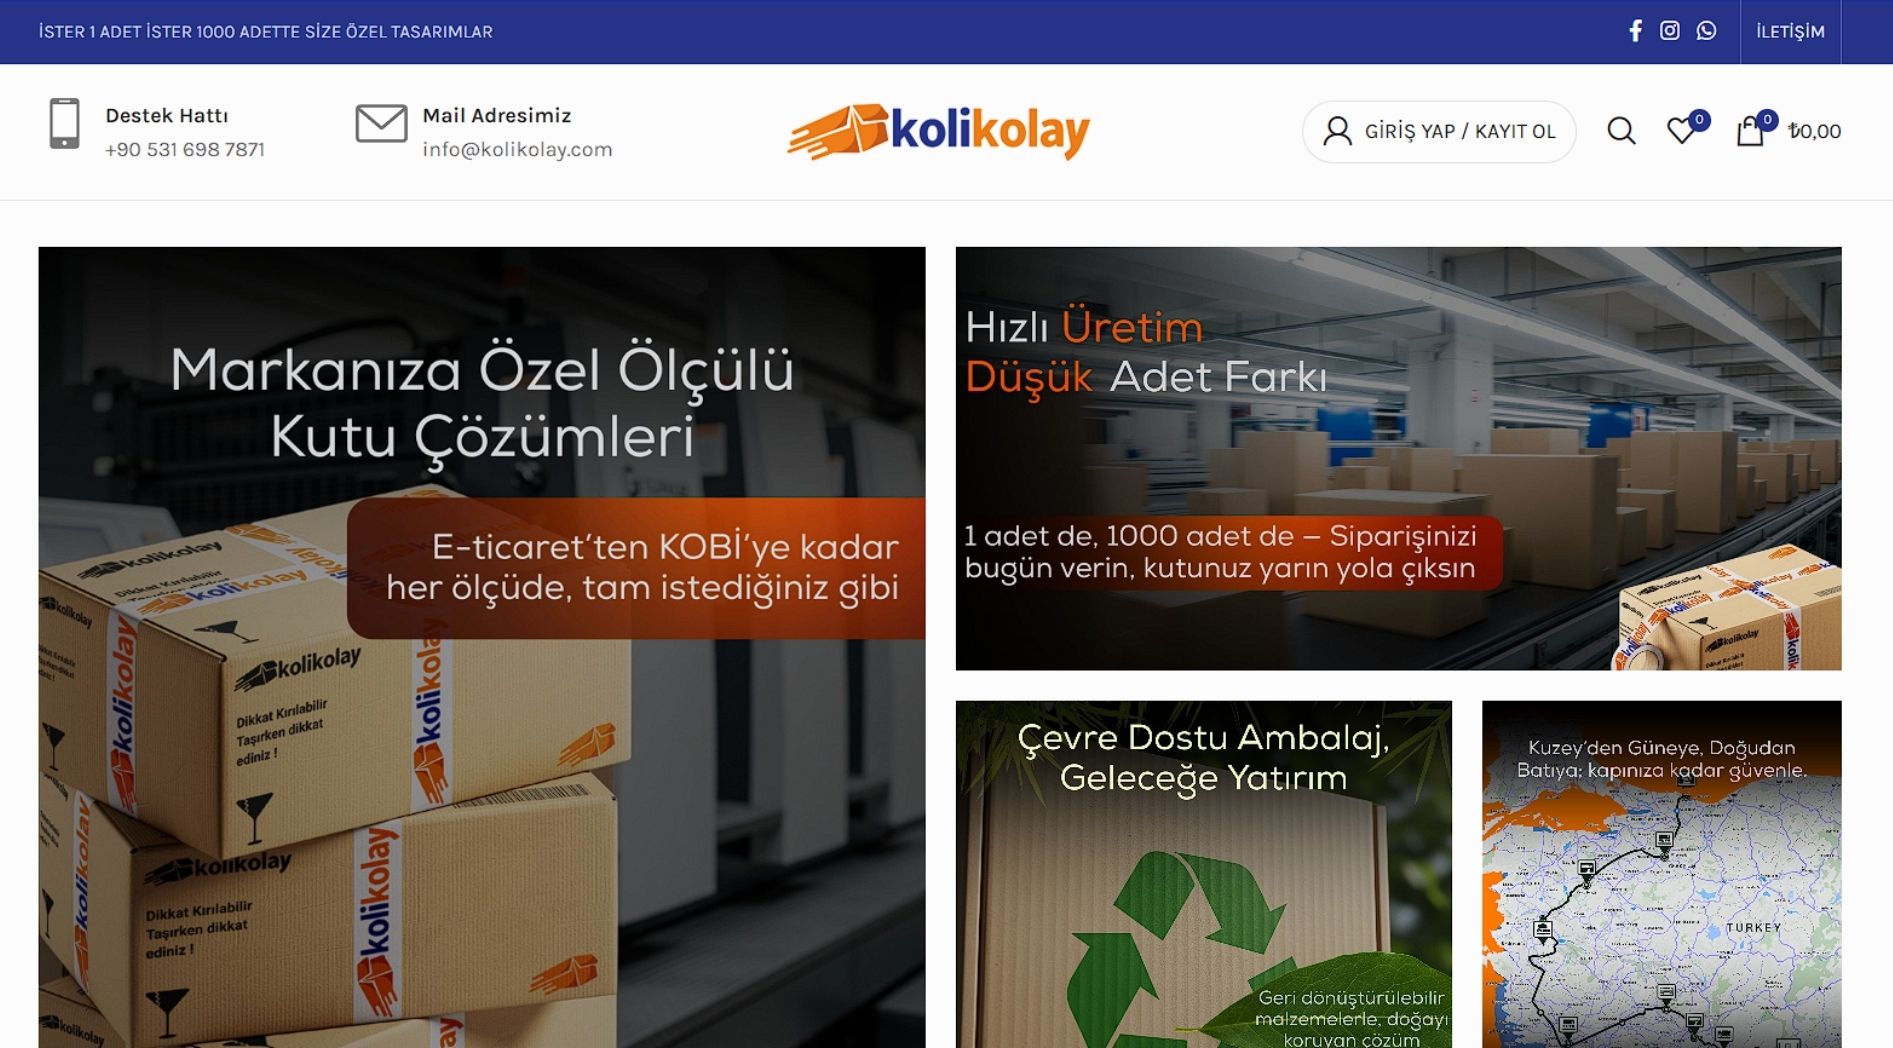Click the phone icon beside Destek Hattı
Image resolution: width=1893 pixels, height=1048 pixels.
(65, 124)
